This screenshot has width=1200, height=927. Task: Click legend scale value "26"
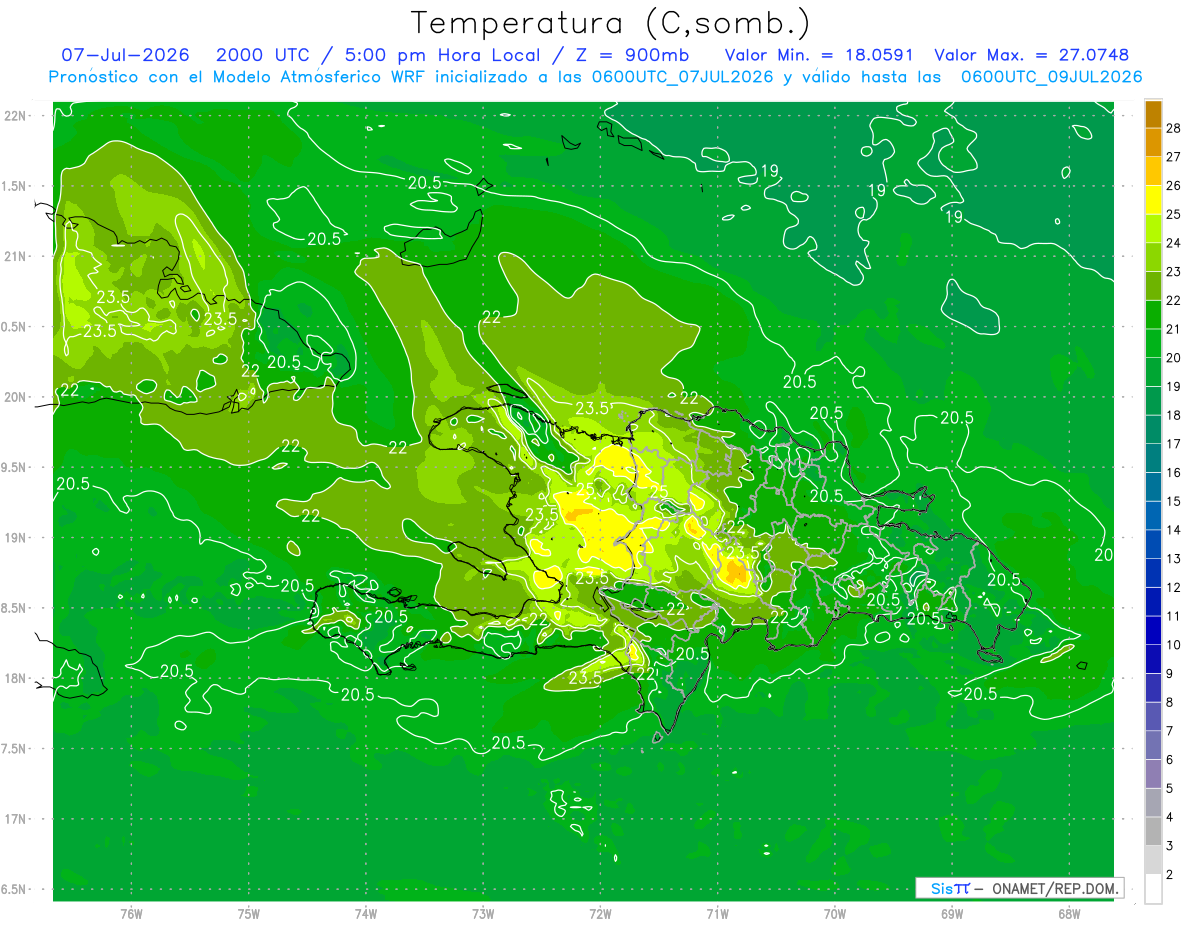click(x=1174, y=185)
